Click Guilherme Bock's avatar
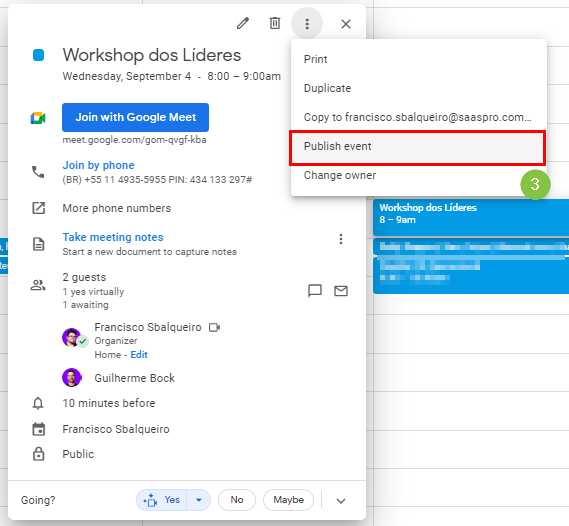The height and width of the screenshot is (526, 569). pyautogui.click(x=72, y=378)
